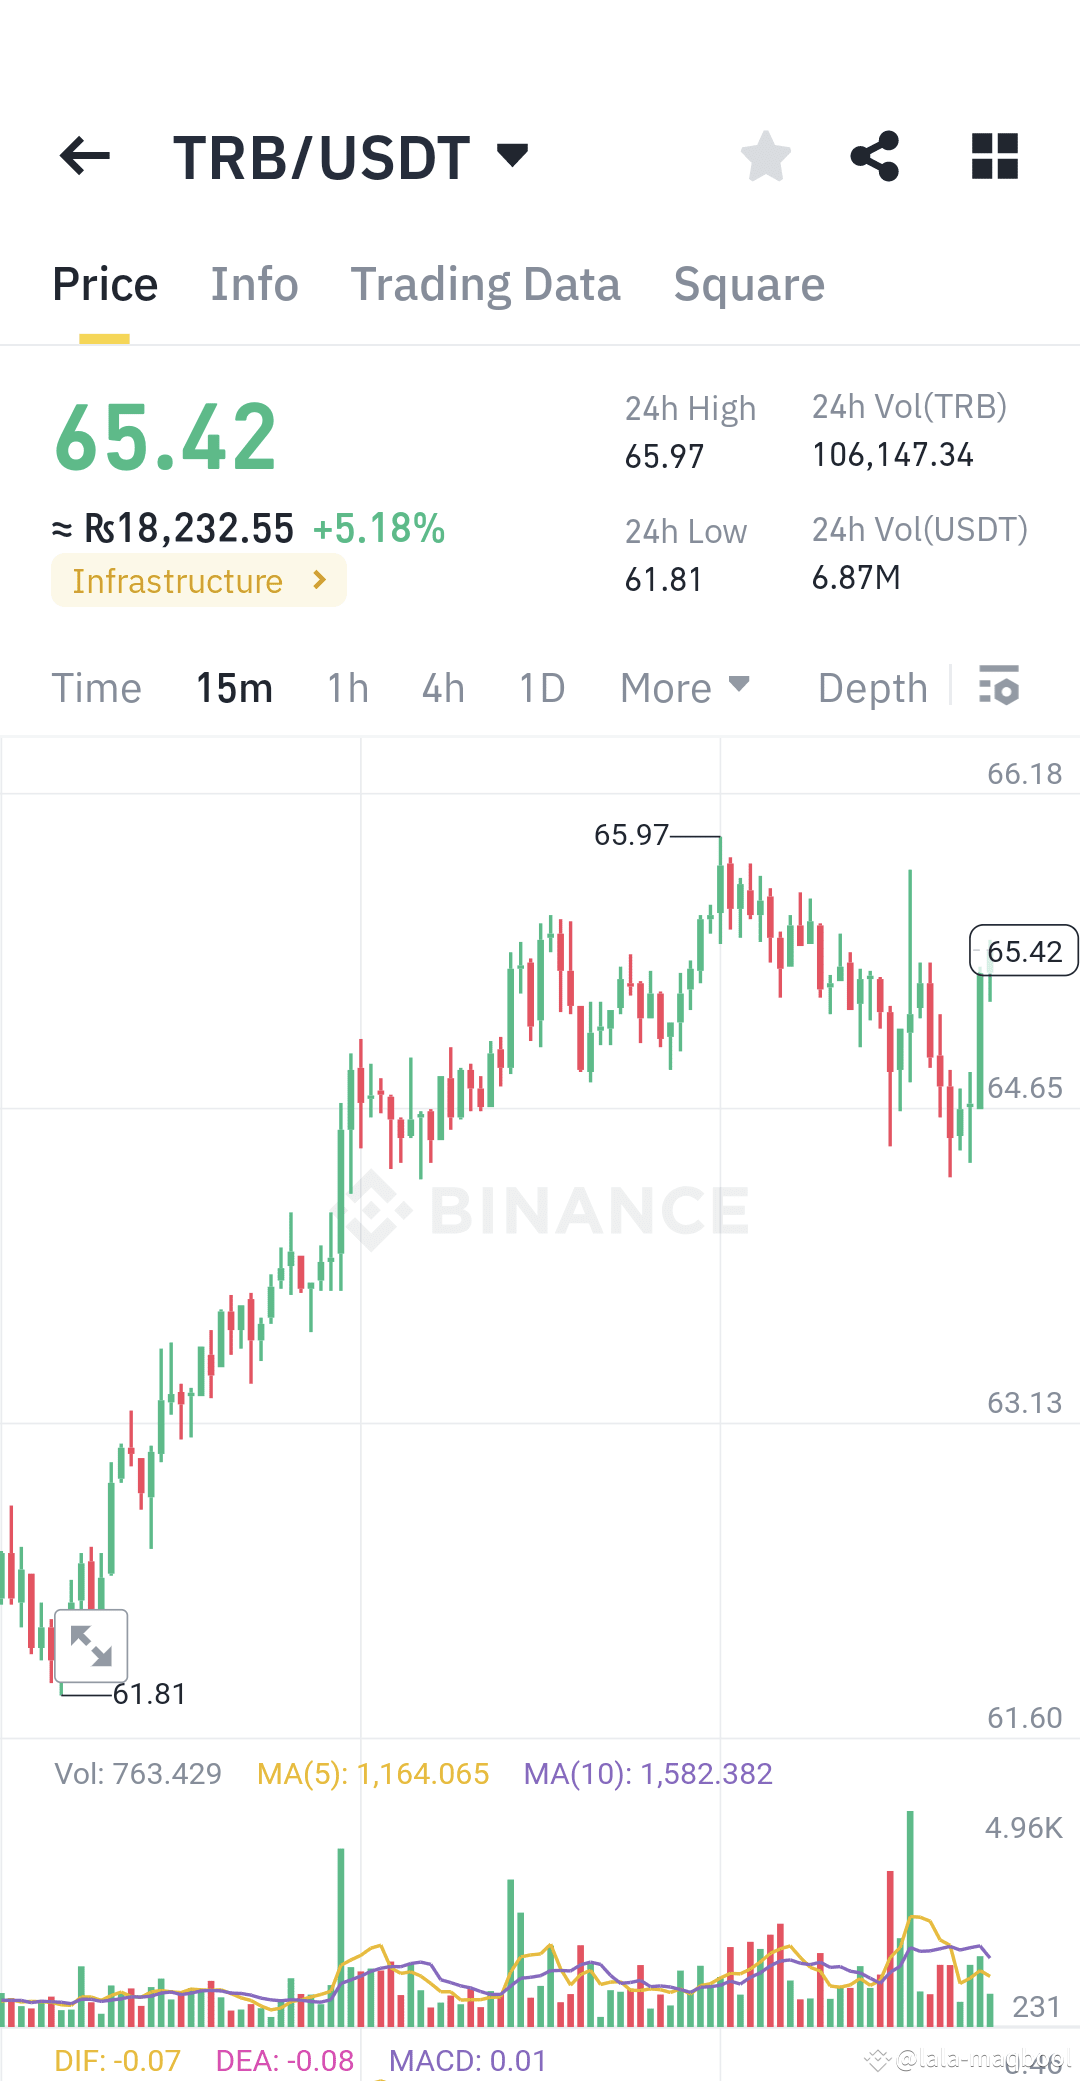
Task: Add TRB/USDT to favorites with the star
Action: point(765,153)
